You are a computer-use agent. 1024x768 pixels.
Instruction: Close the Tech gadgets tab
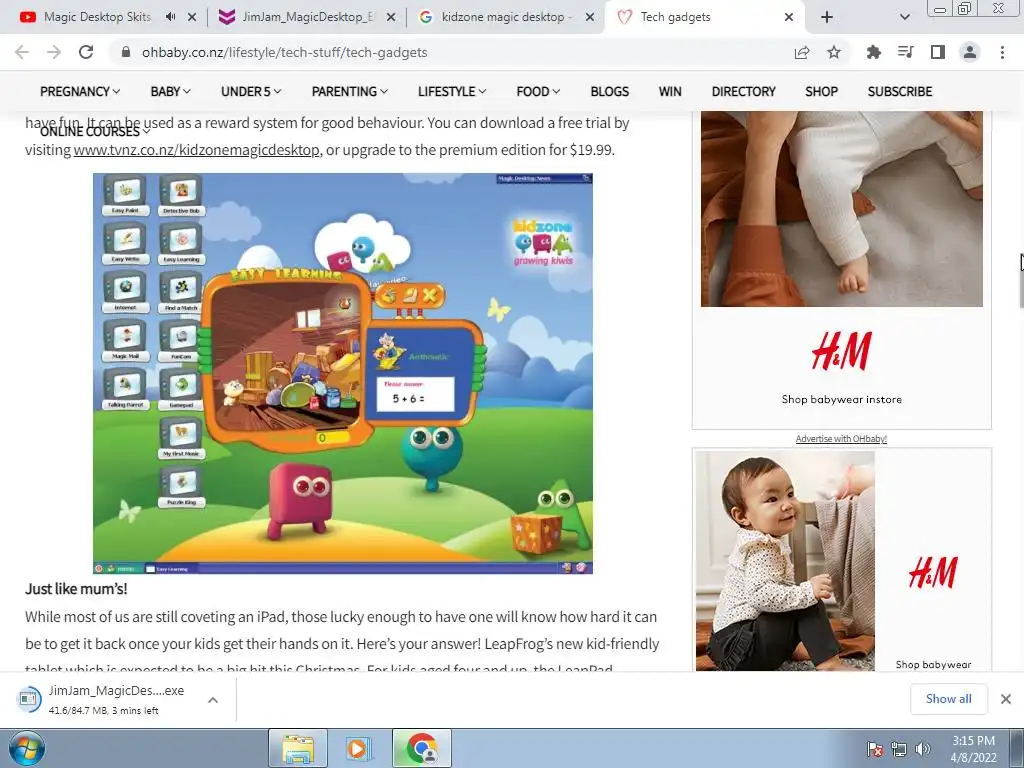(x=789, y=17)
